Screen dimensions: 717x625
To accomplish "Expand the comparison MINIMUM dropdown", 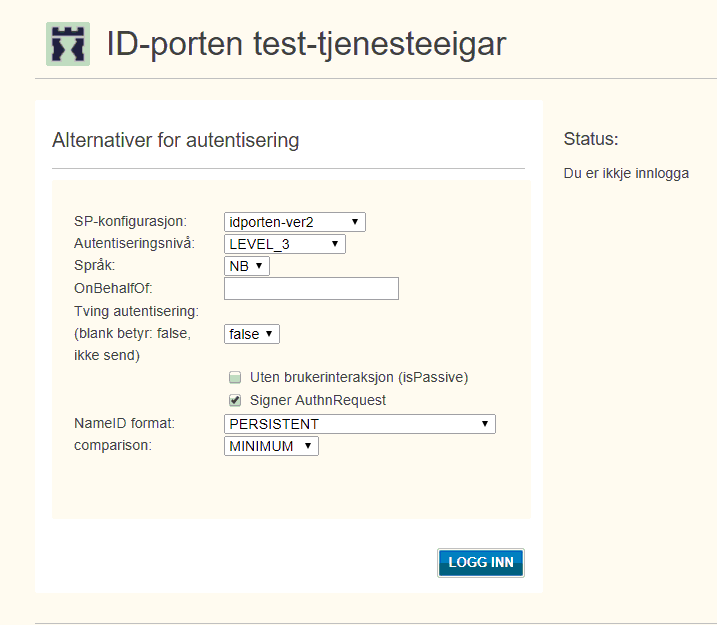I will (271, 446).
